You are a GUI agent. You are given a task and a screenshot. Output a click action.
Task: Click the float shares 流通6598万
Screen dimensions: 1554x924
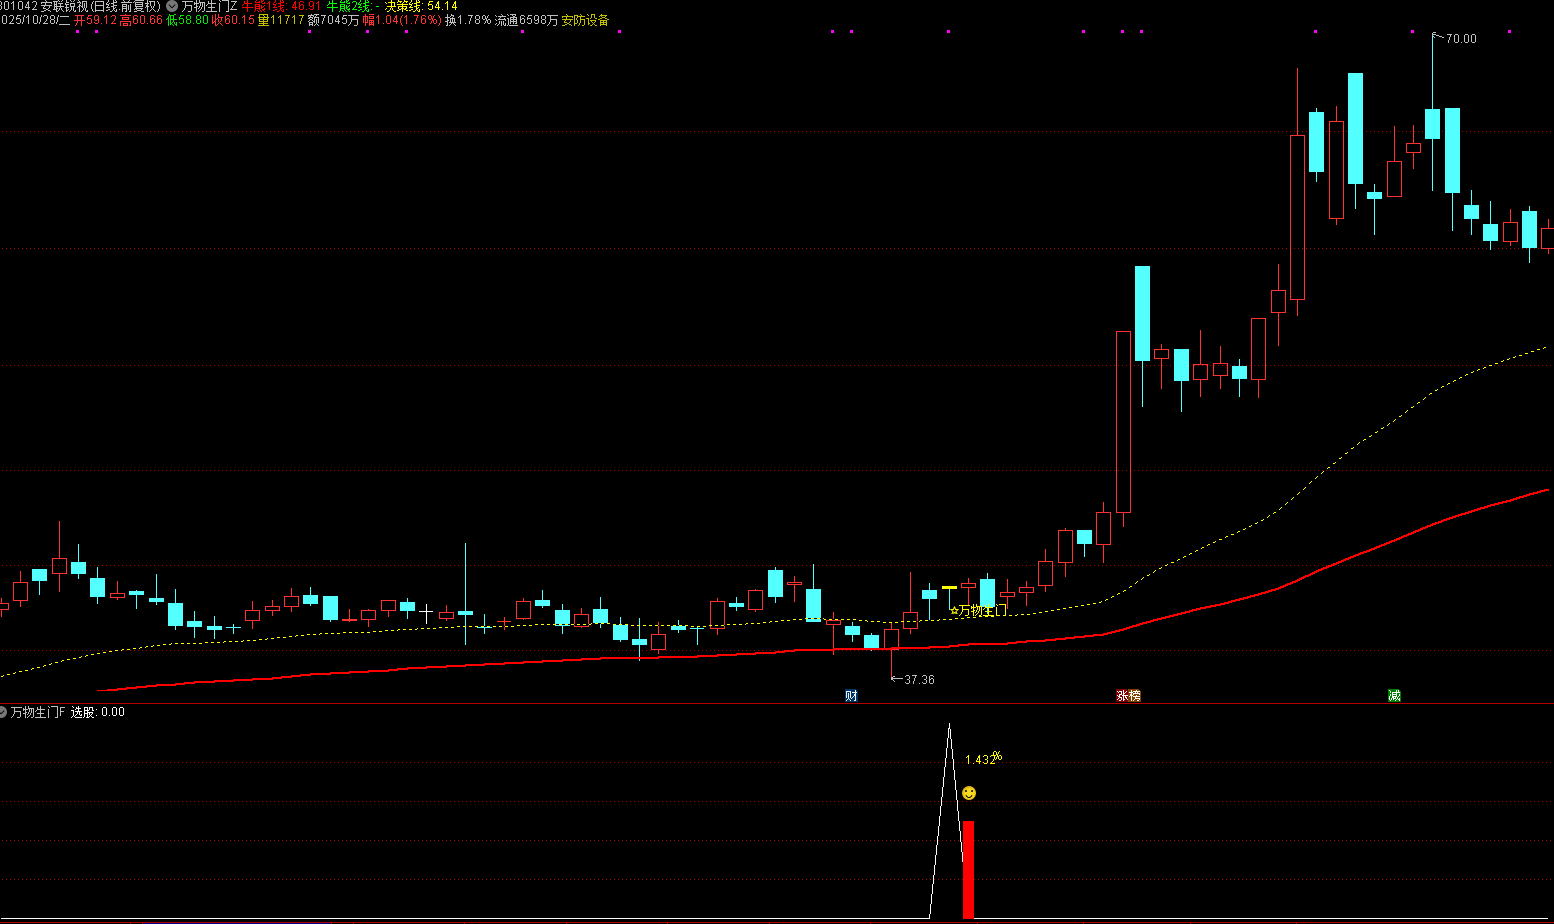coord(527,20)
